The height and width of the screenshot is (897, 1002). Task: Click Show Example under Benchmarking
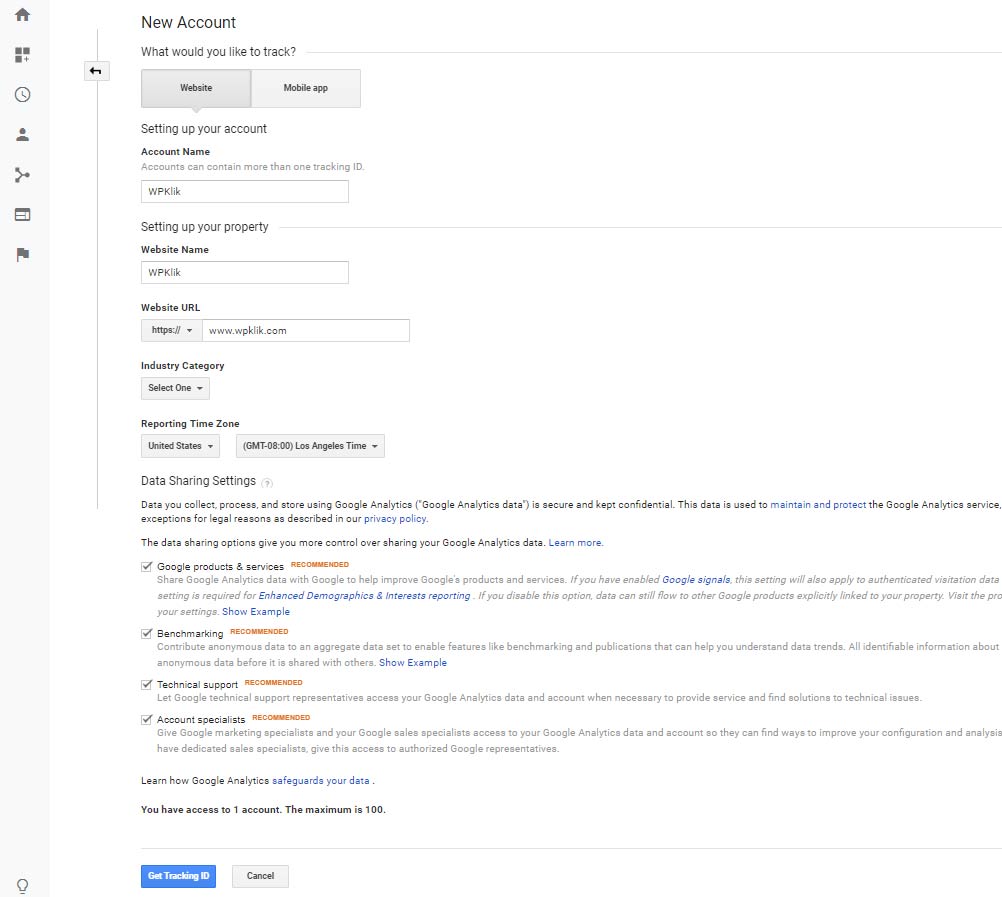click(x=413, y=663)
